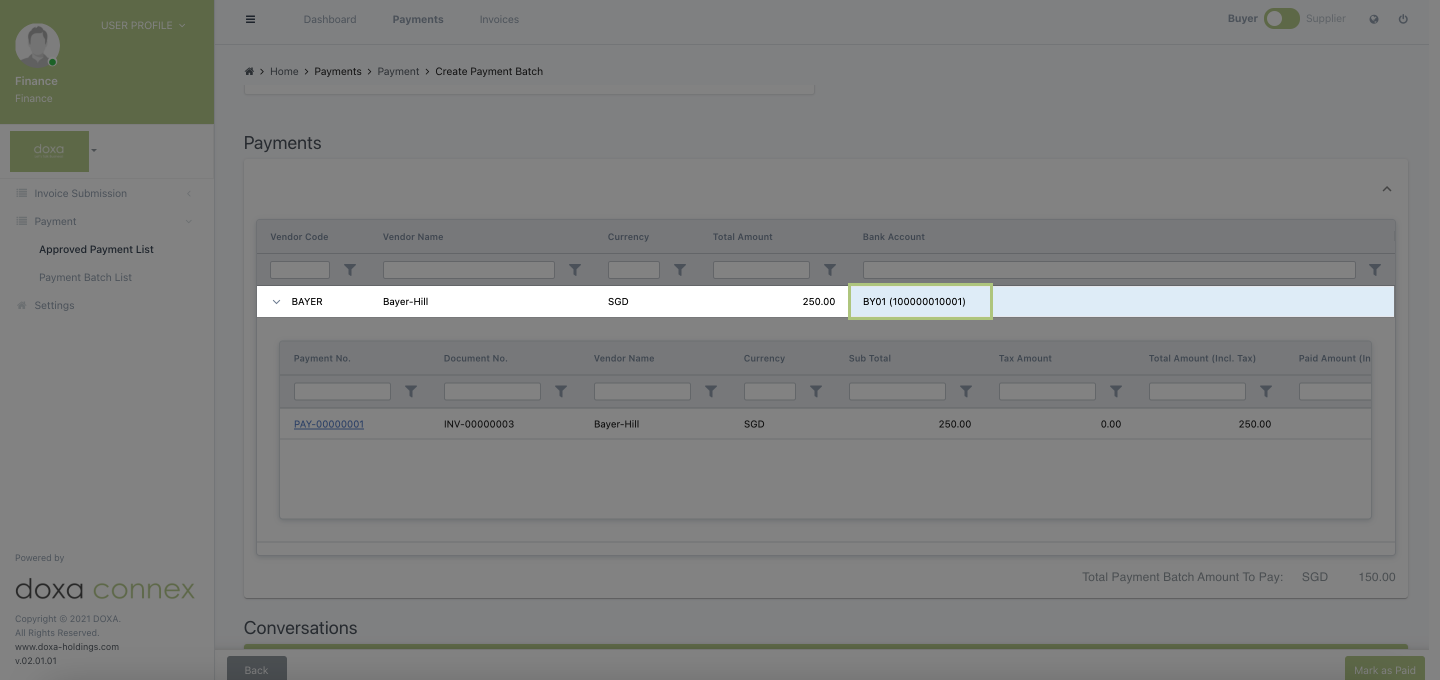
Task: Click Payment in the breadcrumb
Action: coord(398,72)
